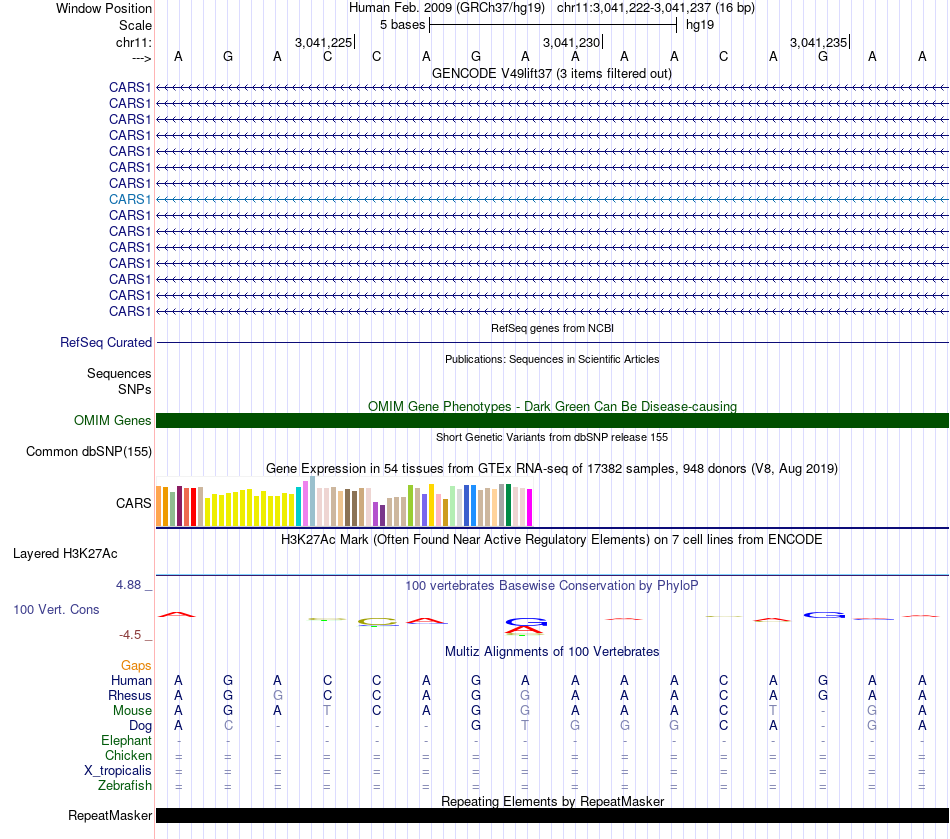Open the H3K27Ac Mark track title
The image size is (950, 839).
[x=552, y=540]
